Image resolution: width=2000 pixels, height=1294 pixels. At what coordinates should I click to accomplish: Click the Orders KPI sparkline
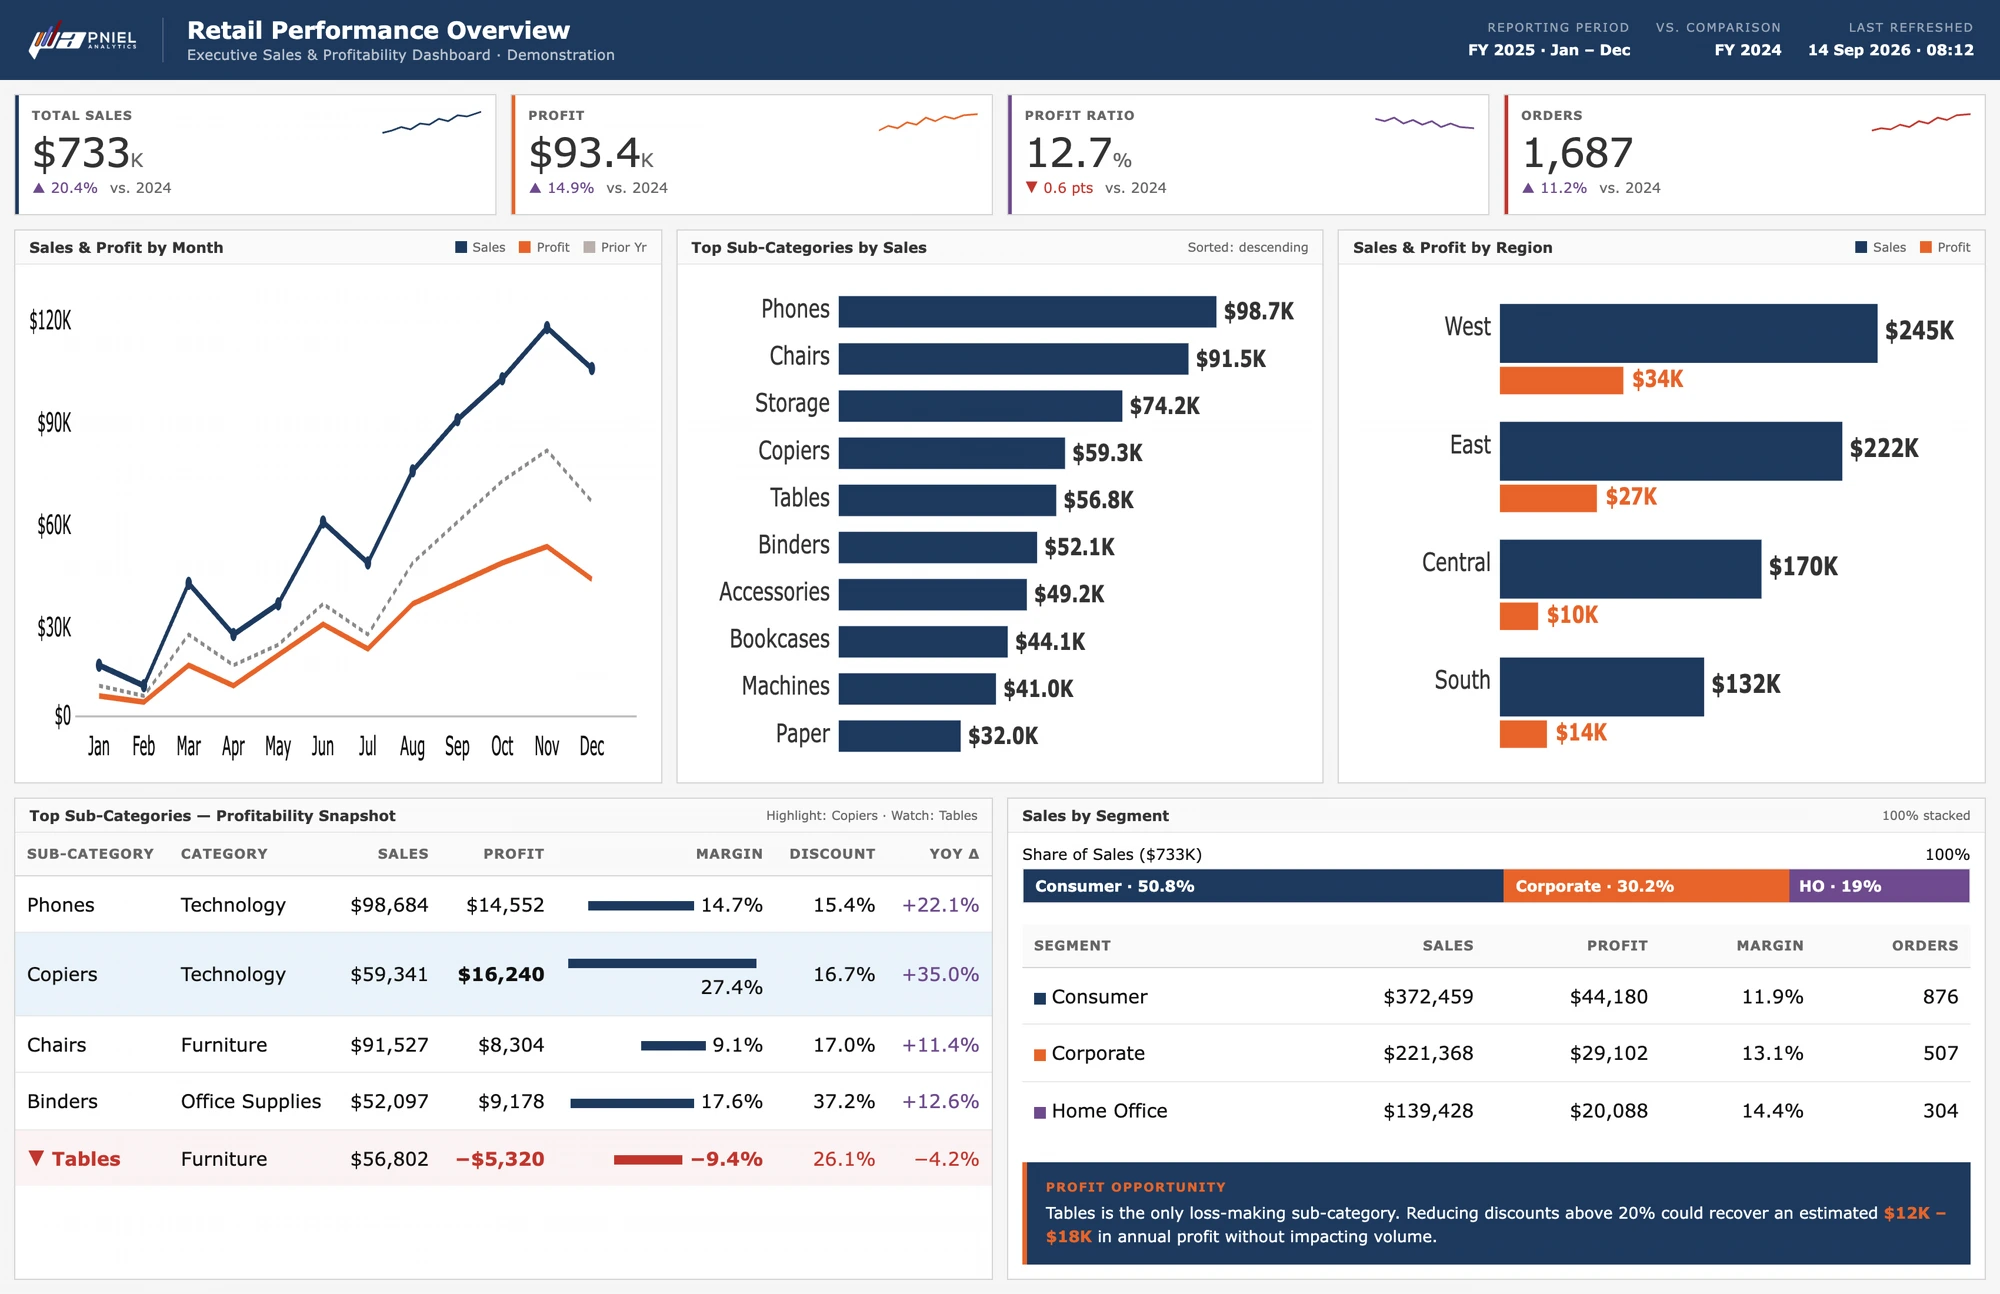[1921, 122]
